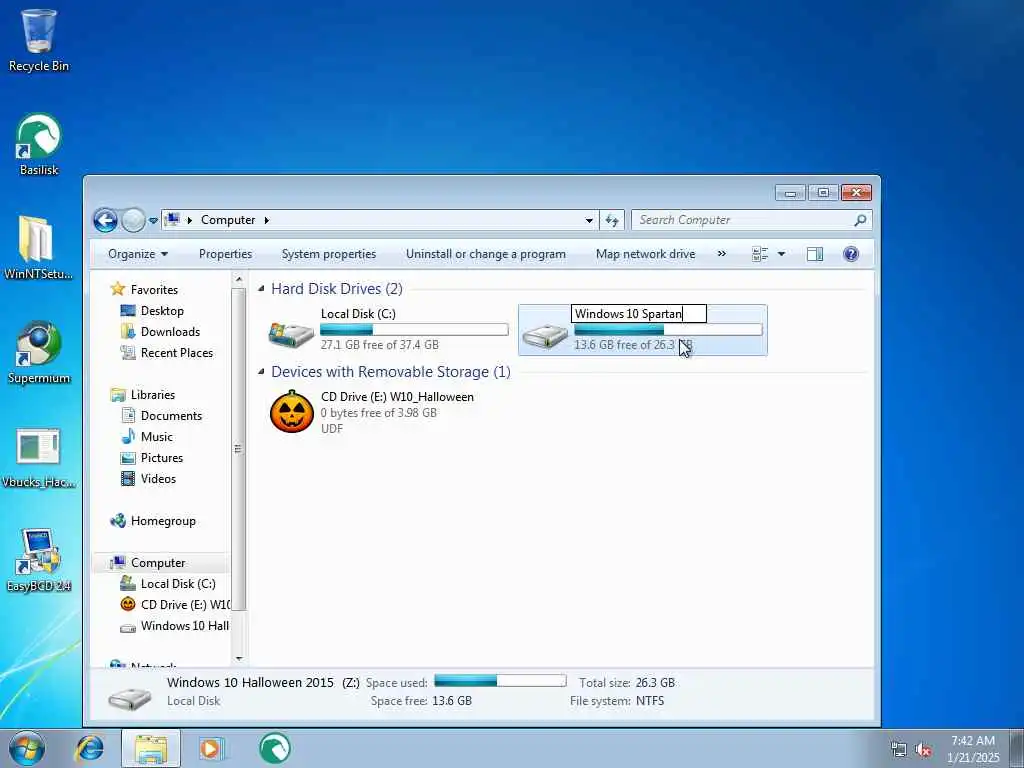This screenshot has height=768, width=1024.
Task: Expand the arrow after Computer breadcrumb
Action: [266, 220]
